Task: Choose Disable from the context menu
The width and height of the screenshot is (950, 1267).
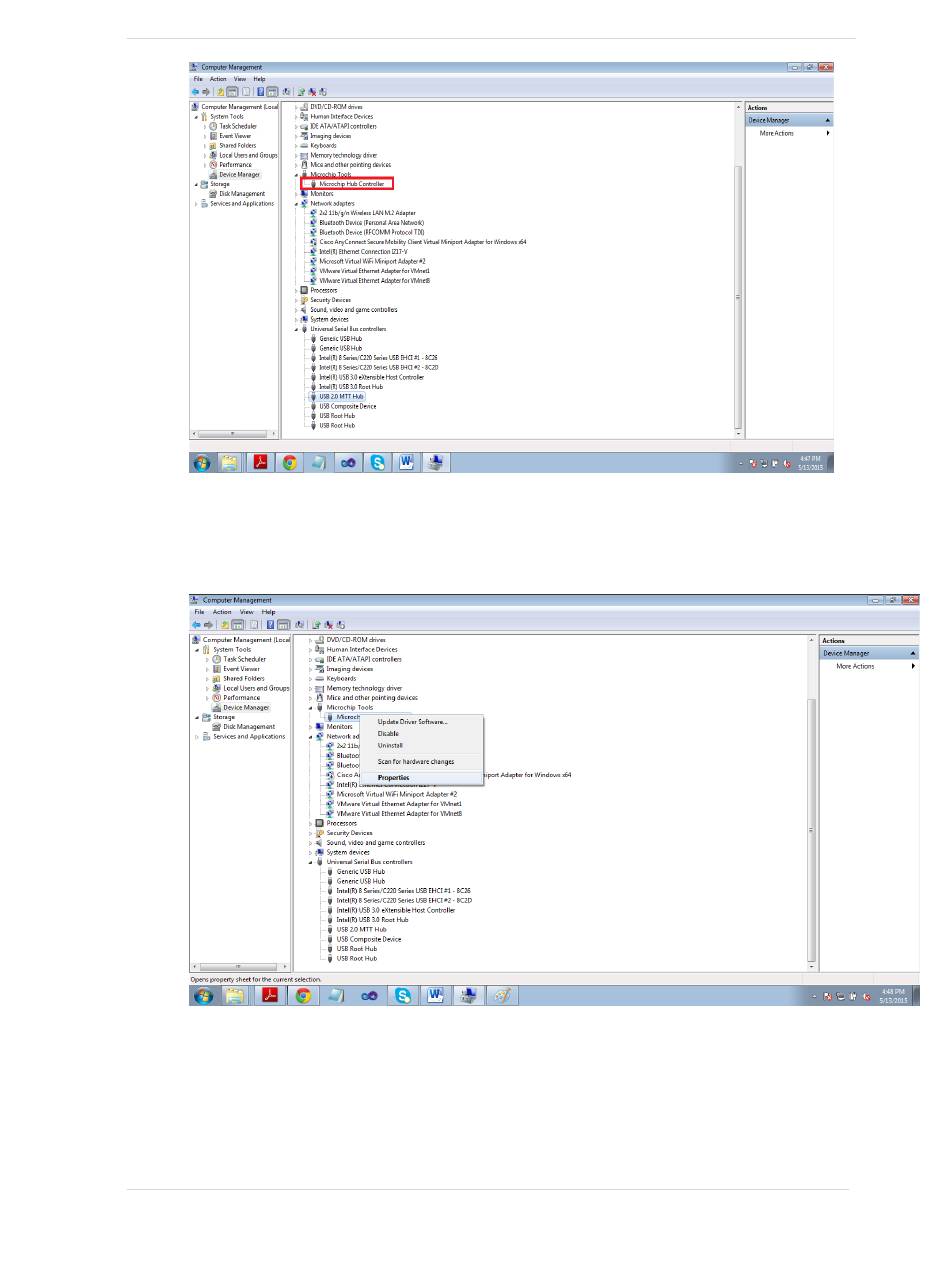Action: point(388,733)
